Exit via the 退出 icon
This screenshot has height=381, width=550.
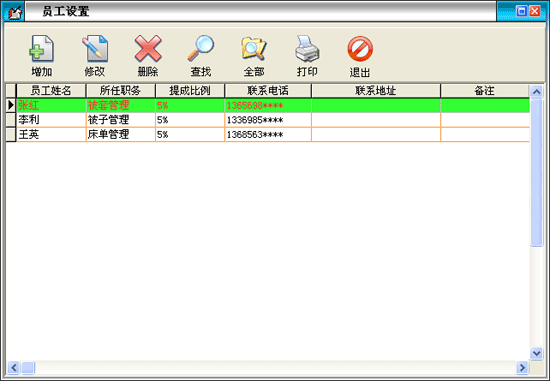pos(360,55)
